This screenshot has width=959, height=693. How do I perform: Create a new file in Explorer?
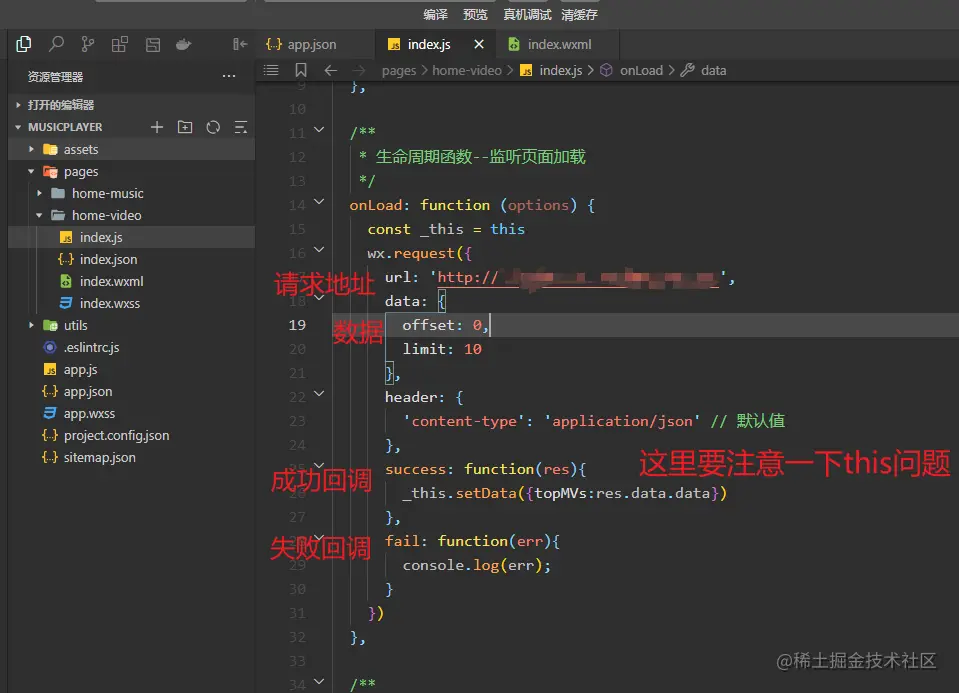click(156, 127)
